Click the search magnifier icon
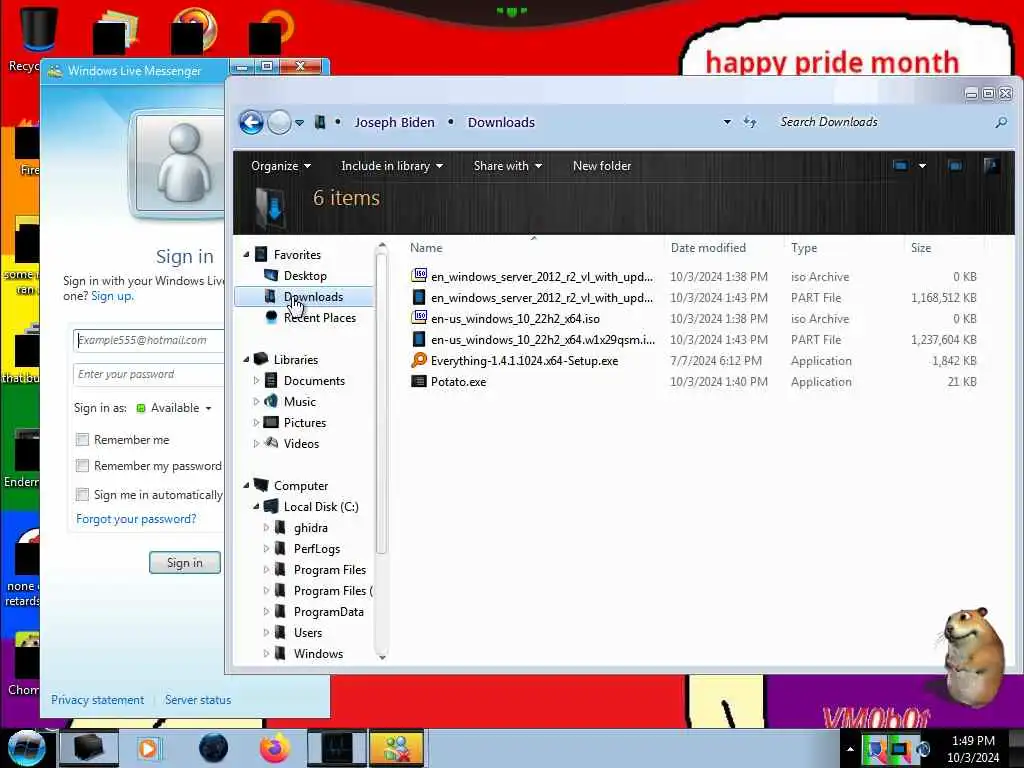Screen dimensions: 1024x768 click(1000, 122)
